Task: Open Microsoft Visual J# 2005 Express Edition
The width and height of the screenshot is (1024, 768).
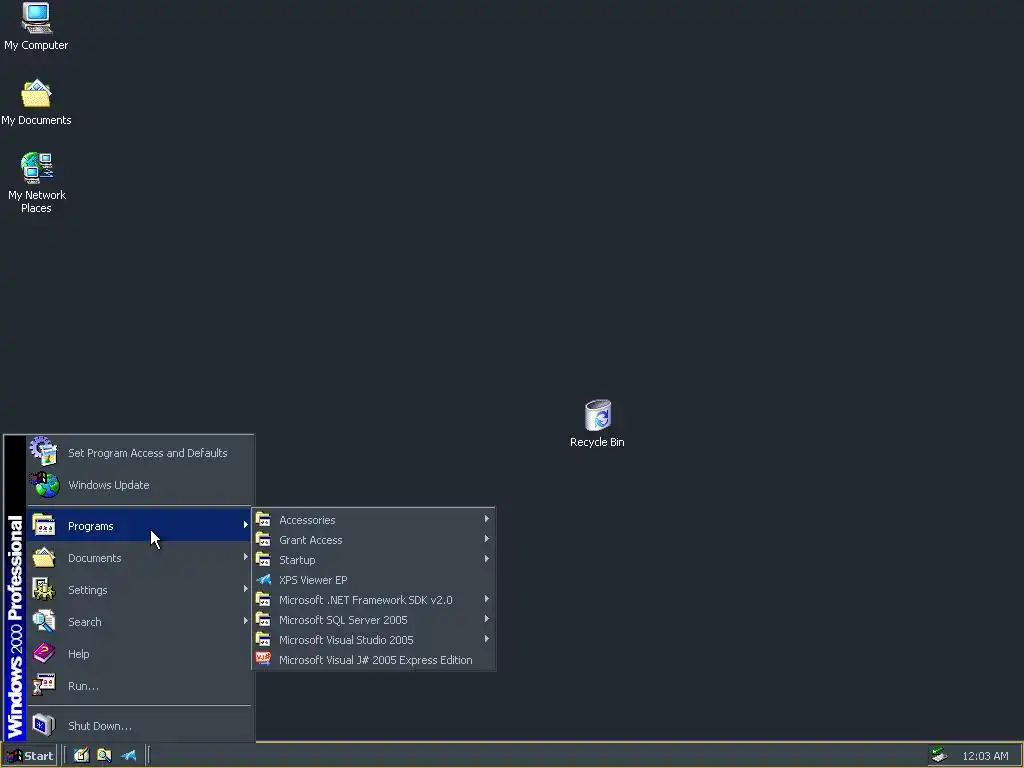Action: [x=374, y=660]
